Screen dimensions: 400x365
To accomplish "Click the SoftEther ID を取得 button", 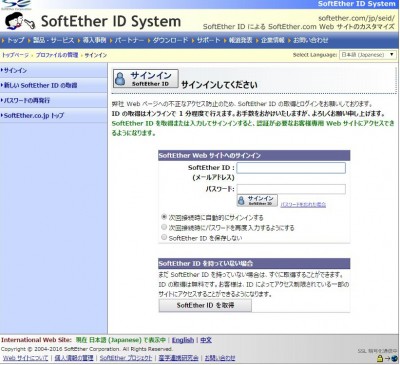I will pos(205,305).
